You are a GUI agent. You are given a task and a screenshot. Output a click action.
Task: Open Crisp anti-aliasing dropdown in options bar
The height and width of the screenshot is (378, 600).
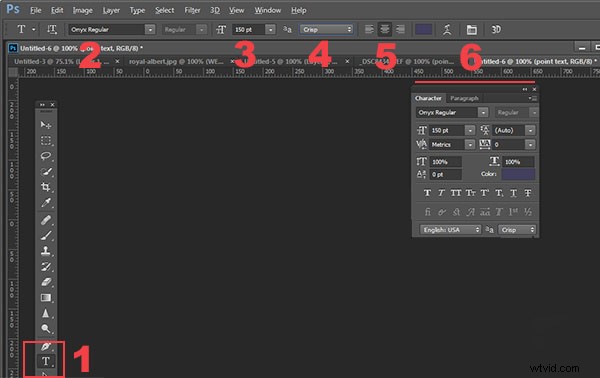pos(326,29)
